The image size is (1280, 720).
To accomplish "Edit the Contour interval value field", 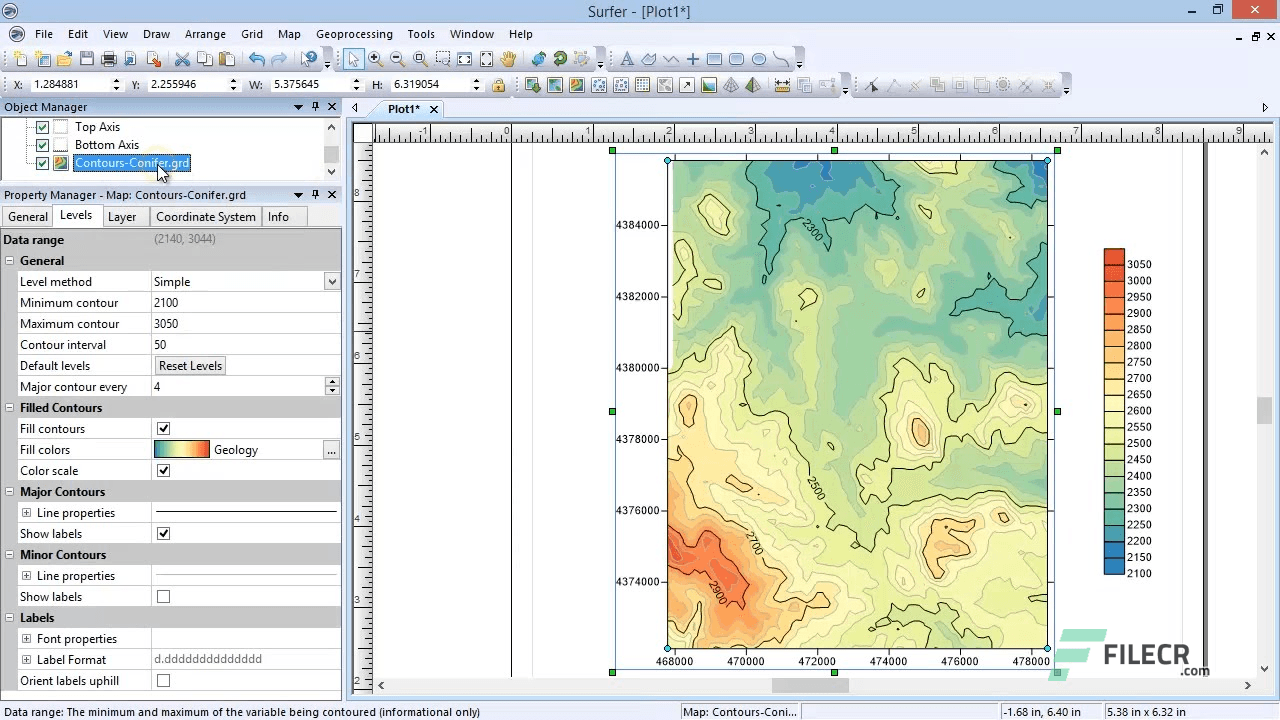I will coord(240,344).
